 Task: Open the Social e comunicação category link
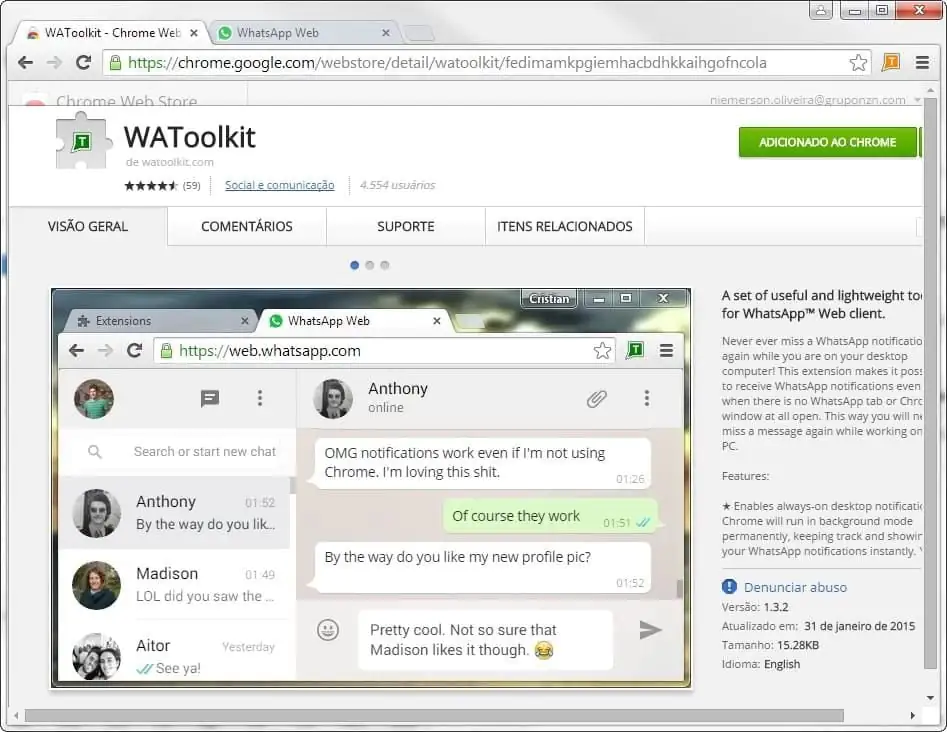[x=280, y=185]
